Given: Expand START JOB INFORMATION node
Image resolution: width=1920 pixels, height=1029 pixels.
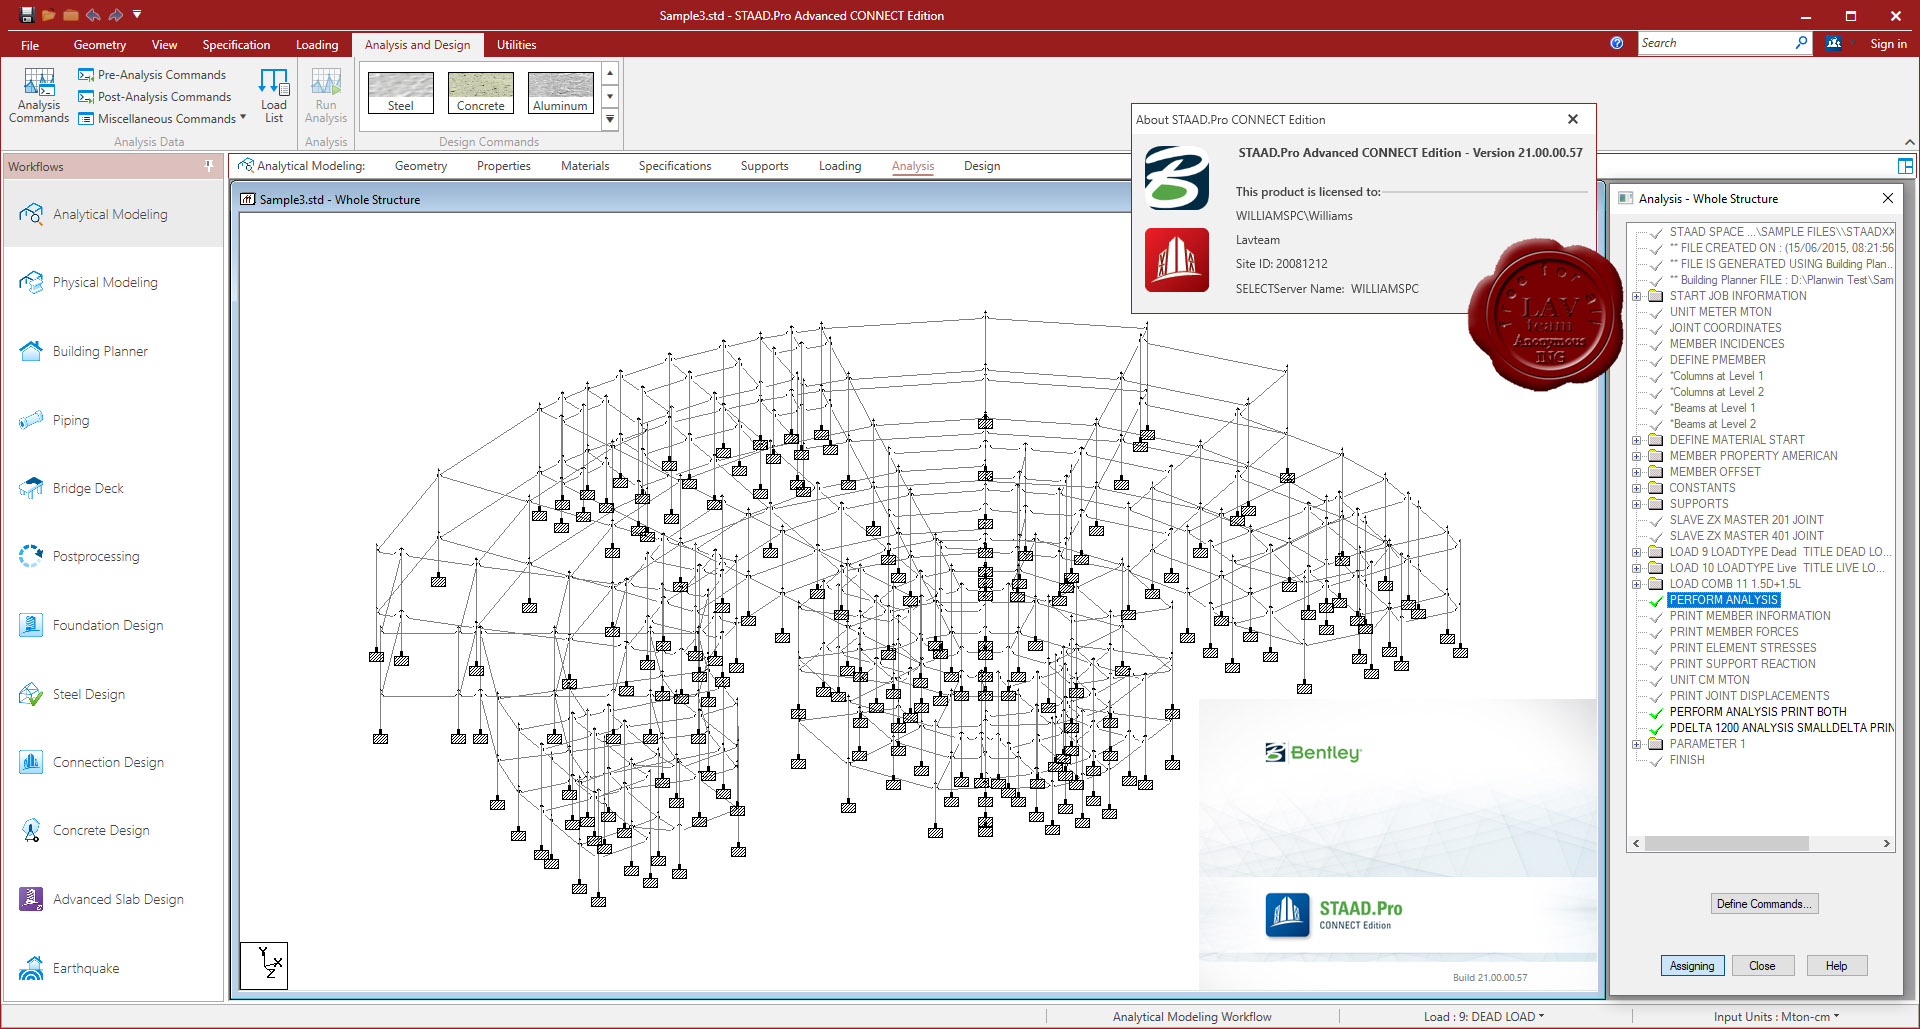Looking at the screenshot, I should point(1636,296).
